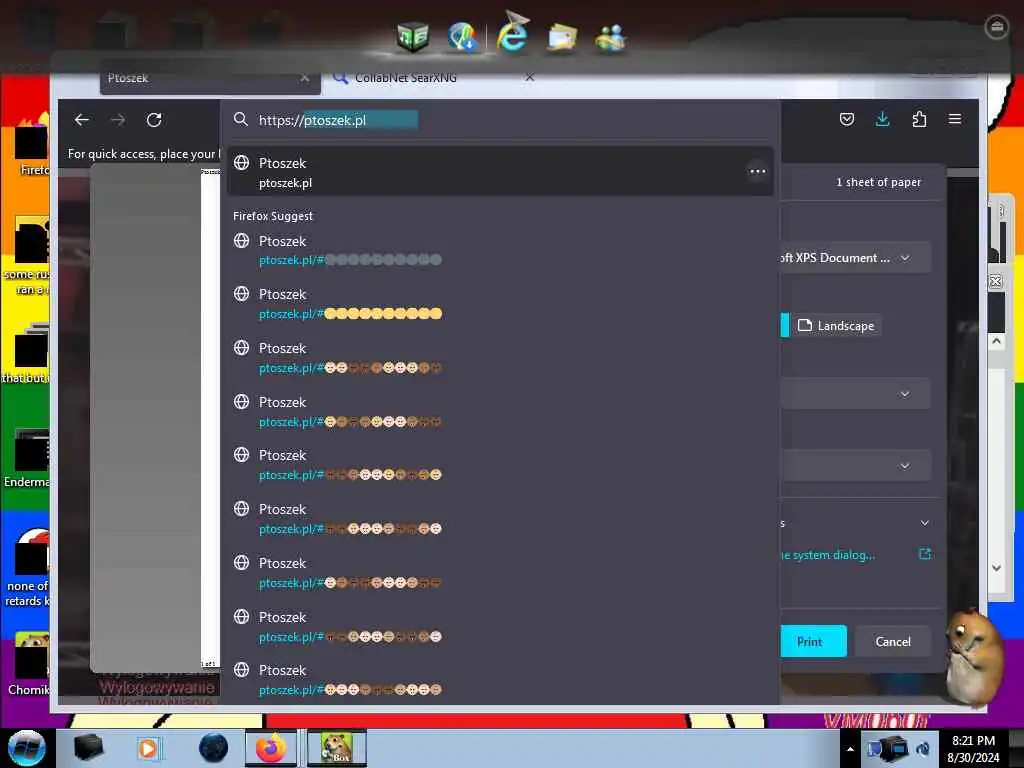This screenshot has width=1024, height=768.
Task: Open the extensions puzzle-piece icon
Action: (x=919, y=120)
